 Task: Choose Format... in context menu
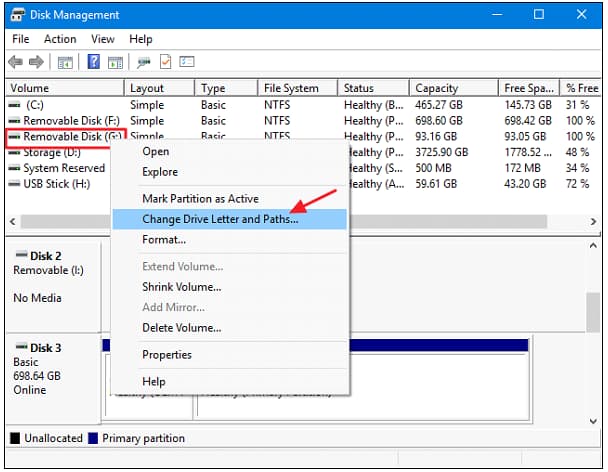coord(230,240)
